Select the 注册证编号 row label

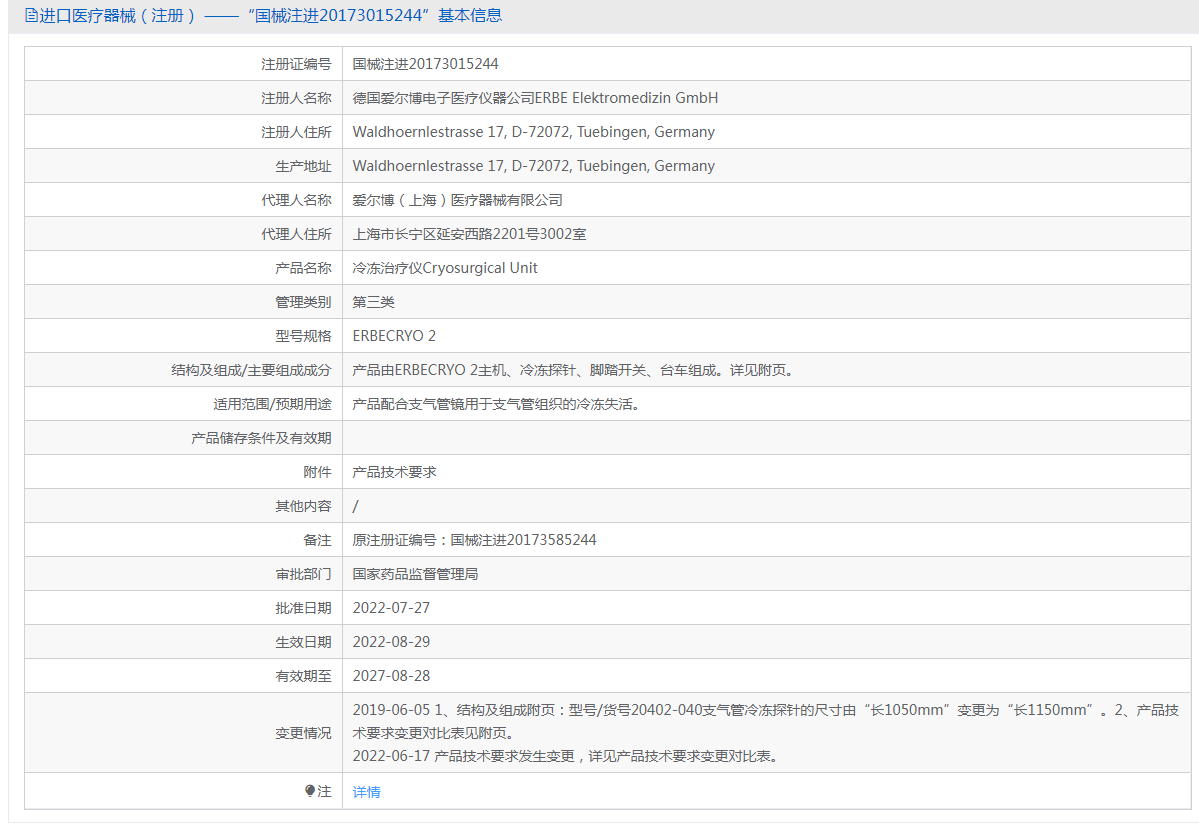pyautogui.click(x=296, y=64)
